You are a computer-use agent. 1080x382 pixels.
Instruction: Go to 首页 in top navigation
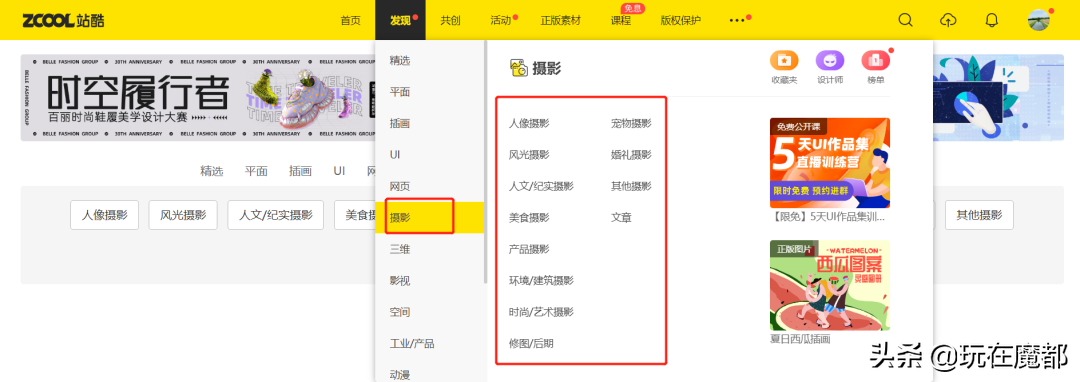coord(350,21)
